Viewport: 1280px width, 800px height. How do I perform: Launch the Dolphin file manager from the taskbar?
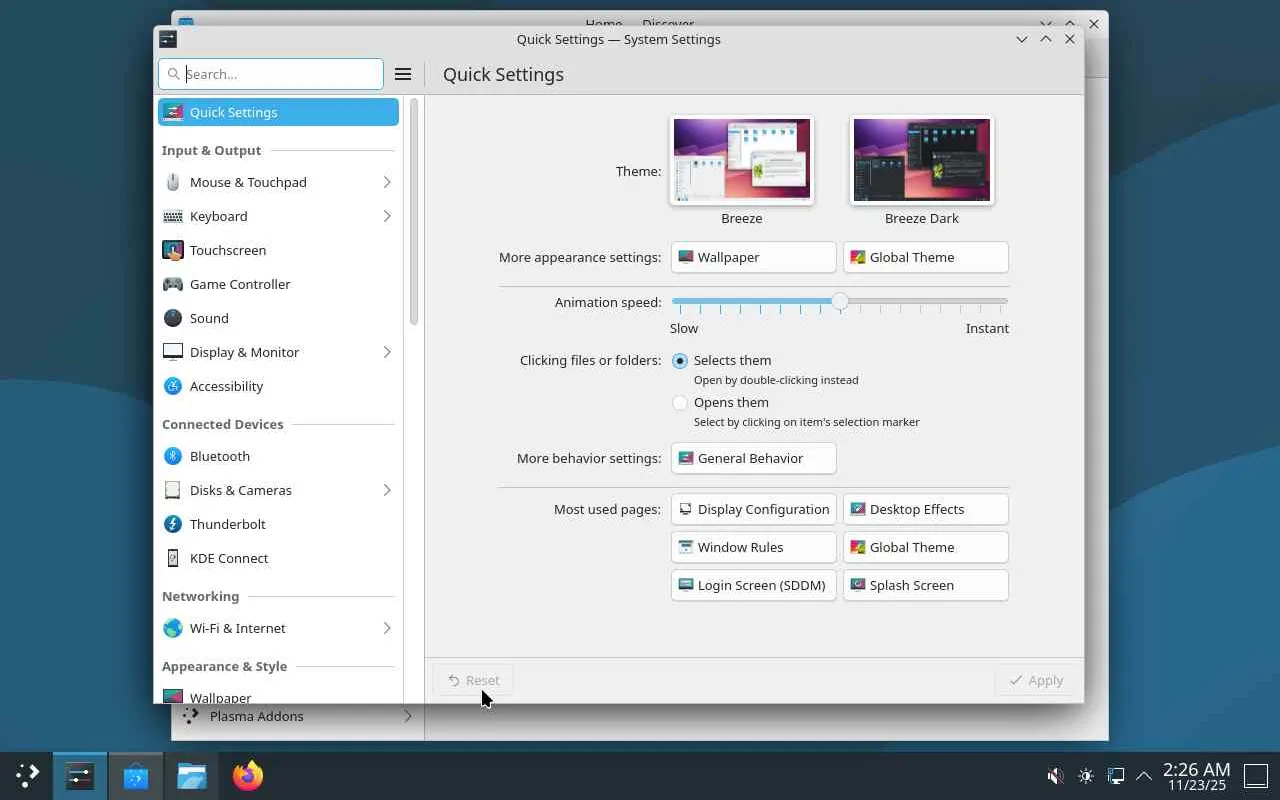191,775
